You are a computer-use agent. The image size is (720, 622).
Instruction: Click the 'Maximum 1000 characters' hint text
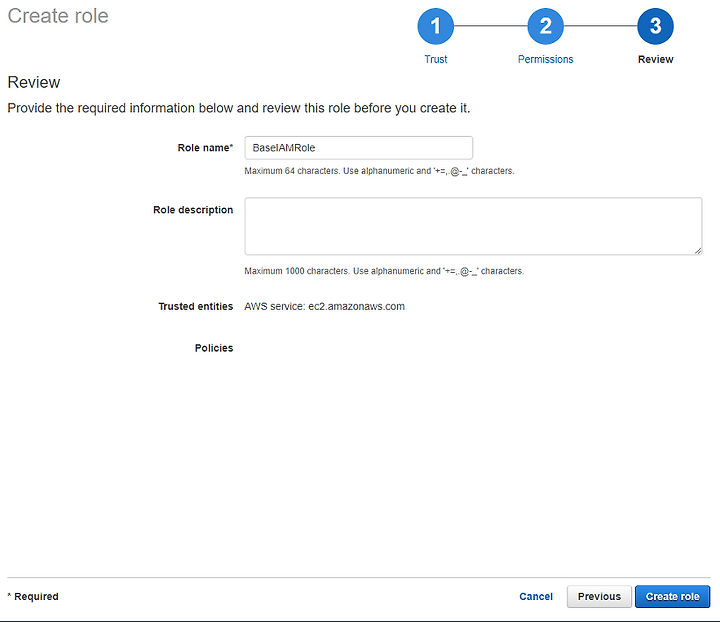pos(384,271)
